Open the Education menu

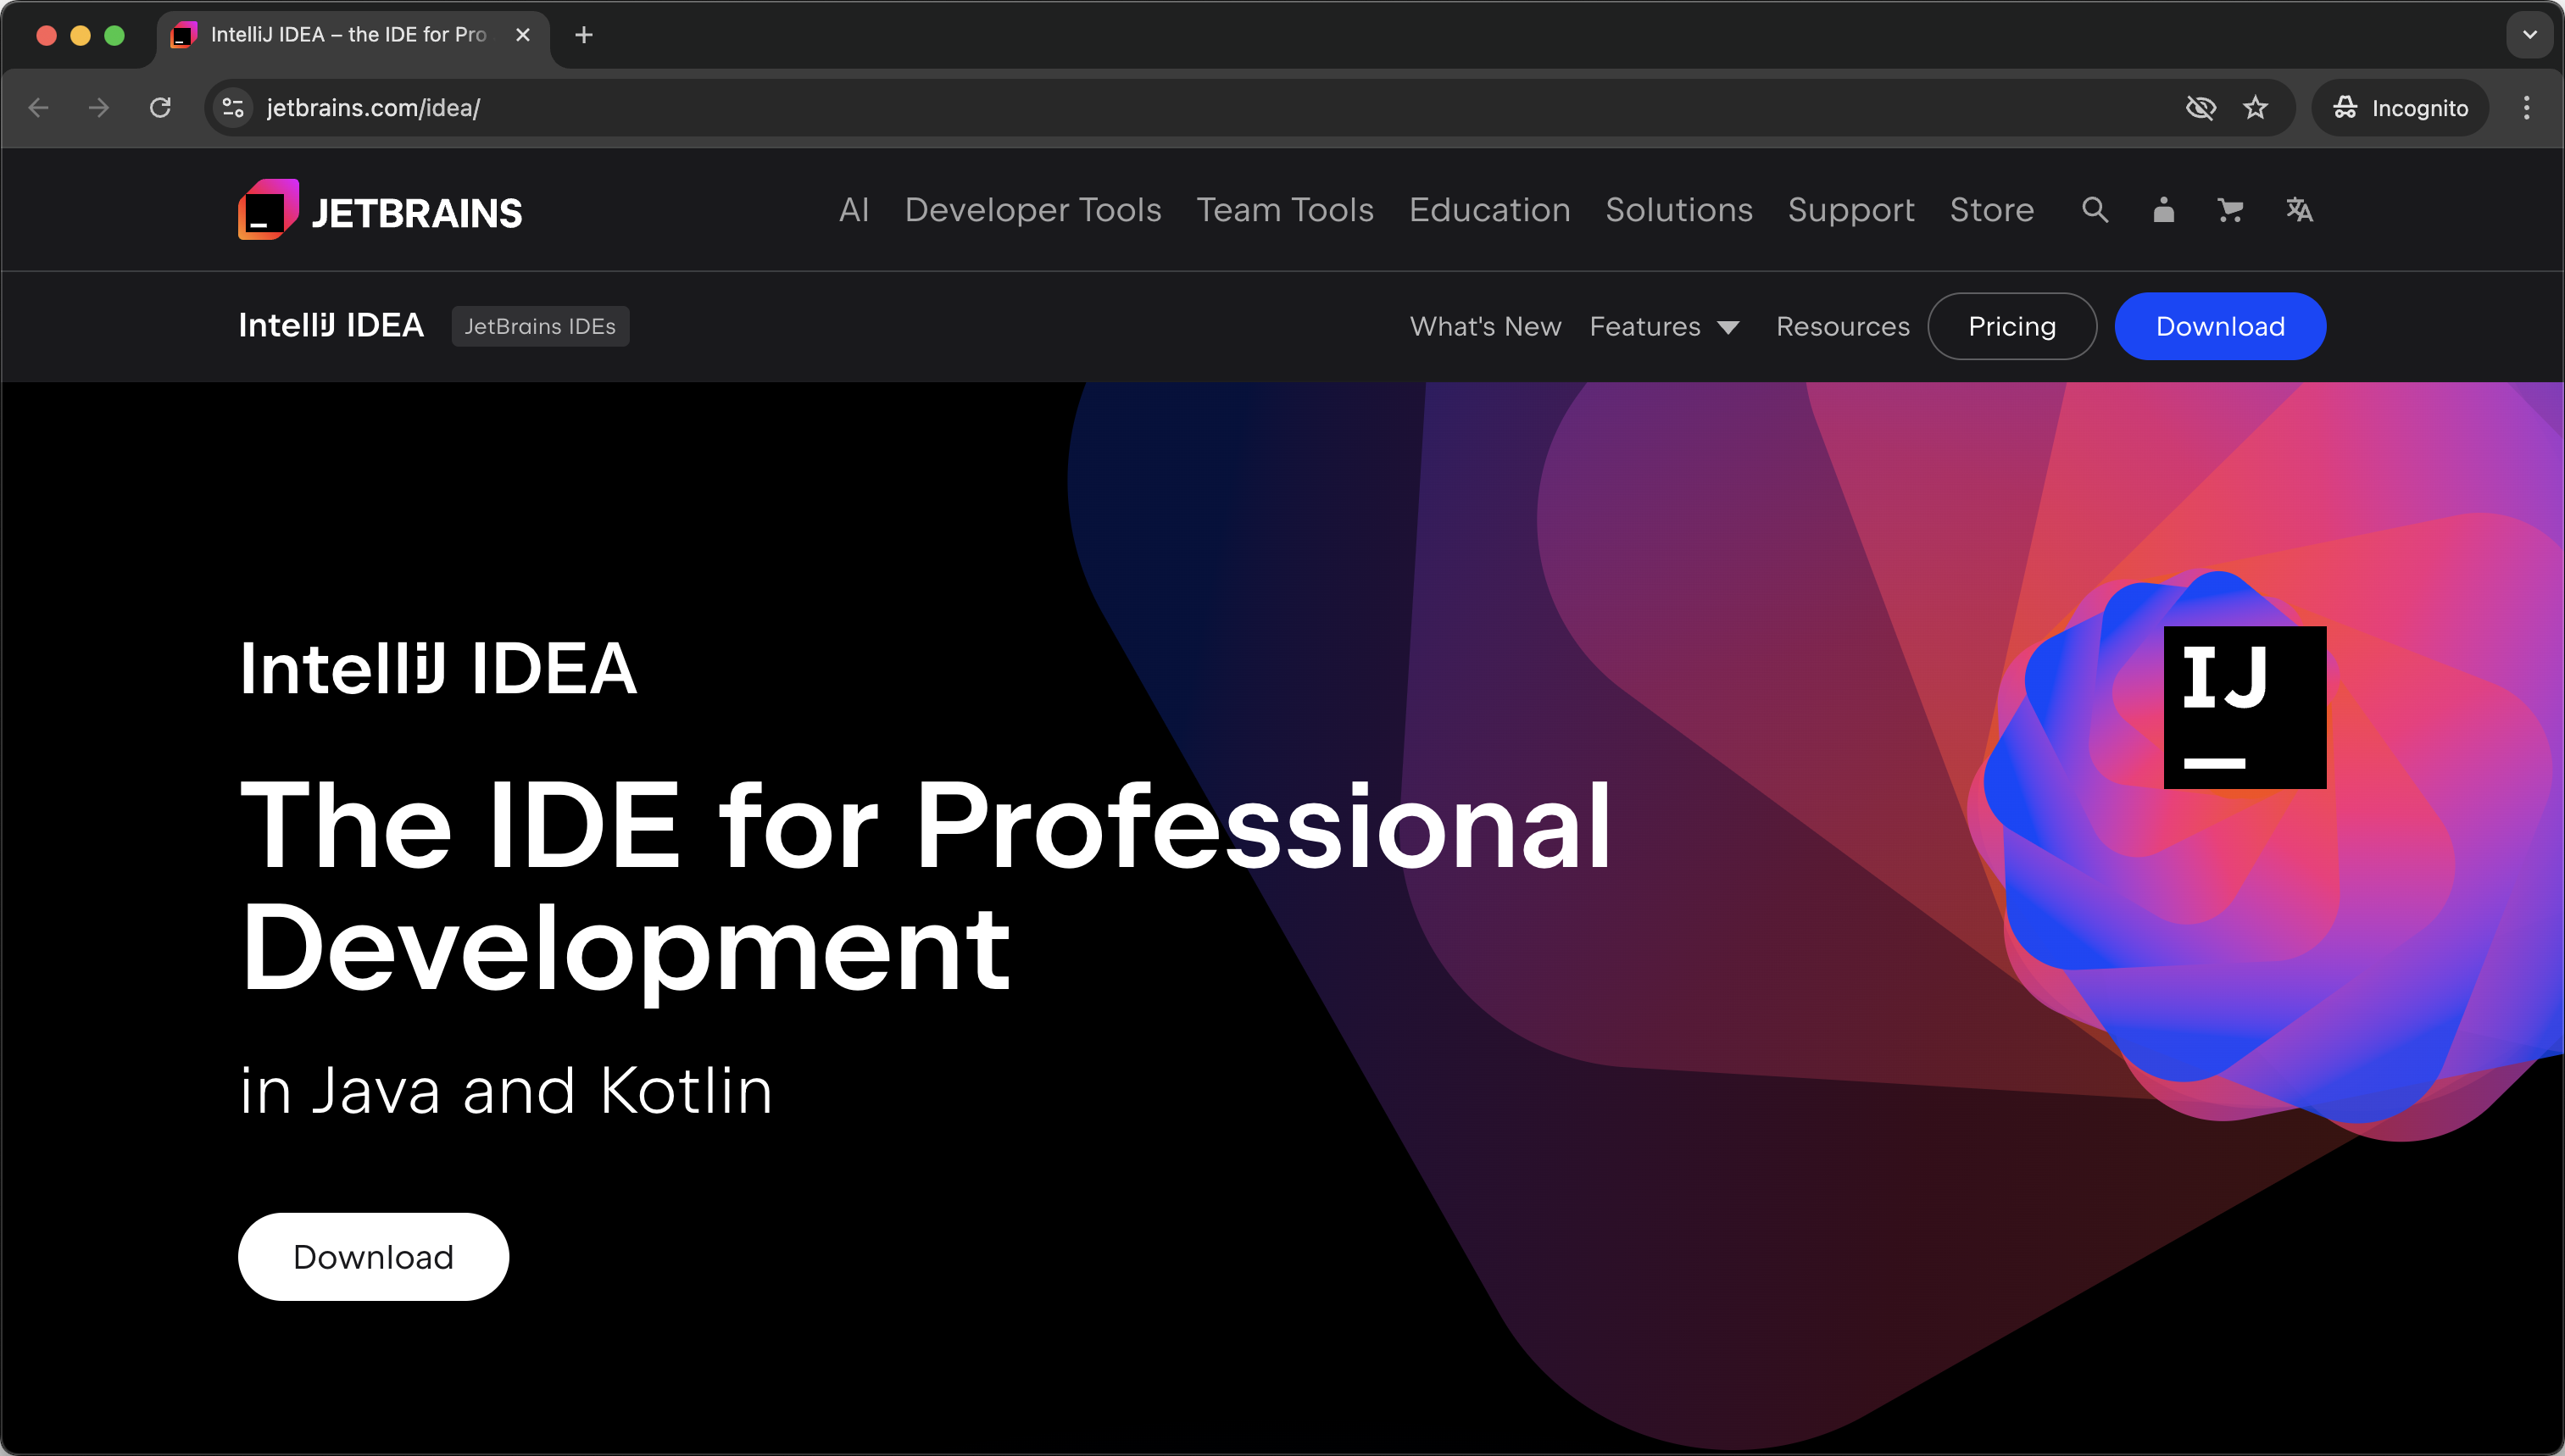[x=1489, y=210]
